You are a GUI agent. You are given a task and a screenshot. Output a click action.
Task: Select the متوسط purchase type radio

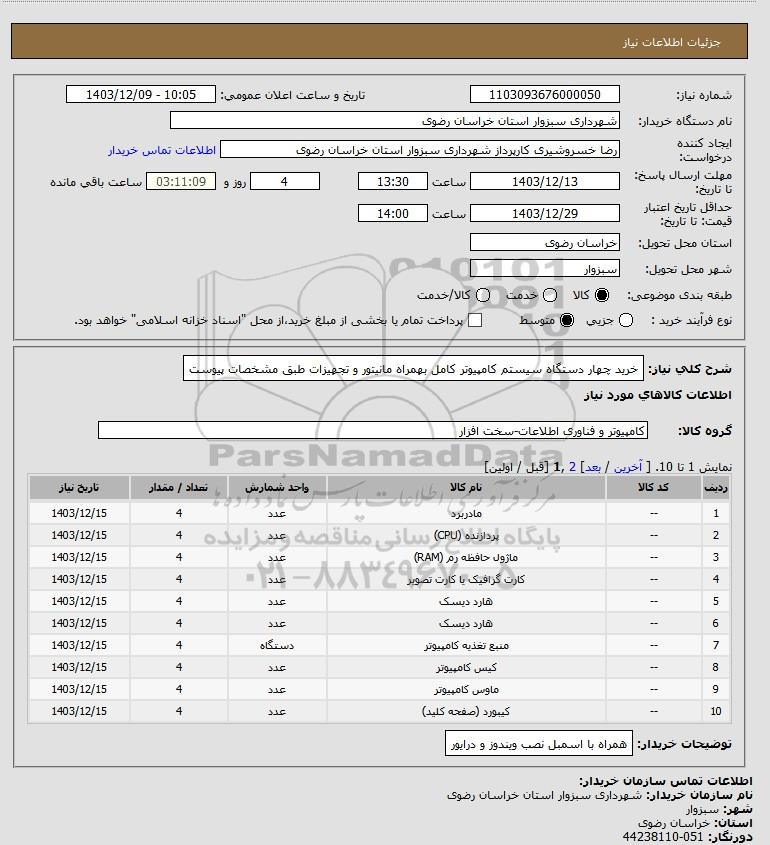click(x=567, y=320)
